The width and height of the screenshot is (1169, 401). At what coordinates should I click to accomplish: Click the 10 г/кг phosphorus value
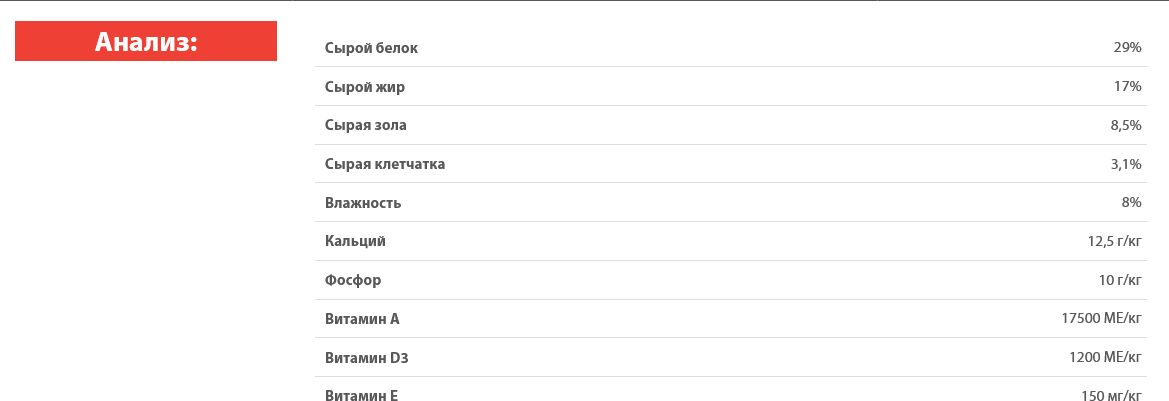(x=1121, y=280)
